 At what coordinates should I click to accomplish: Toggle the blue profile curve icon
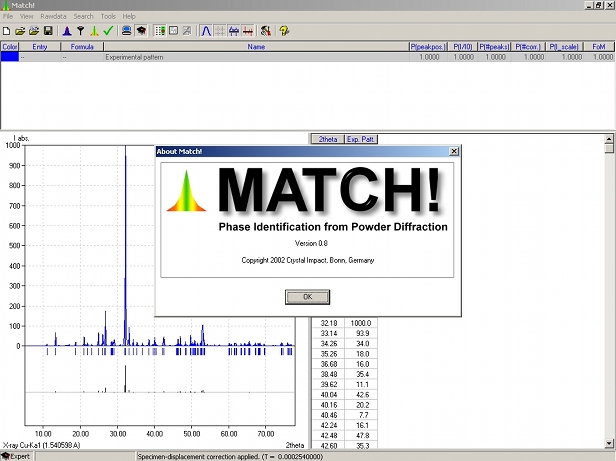click(206, 31)
